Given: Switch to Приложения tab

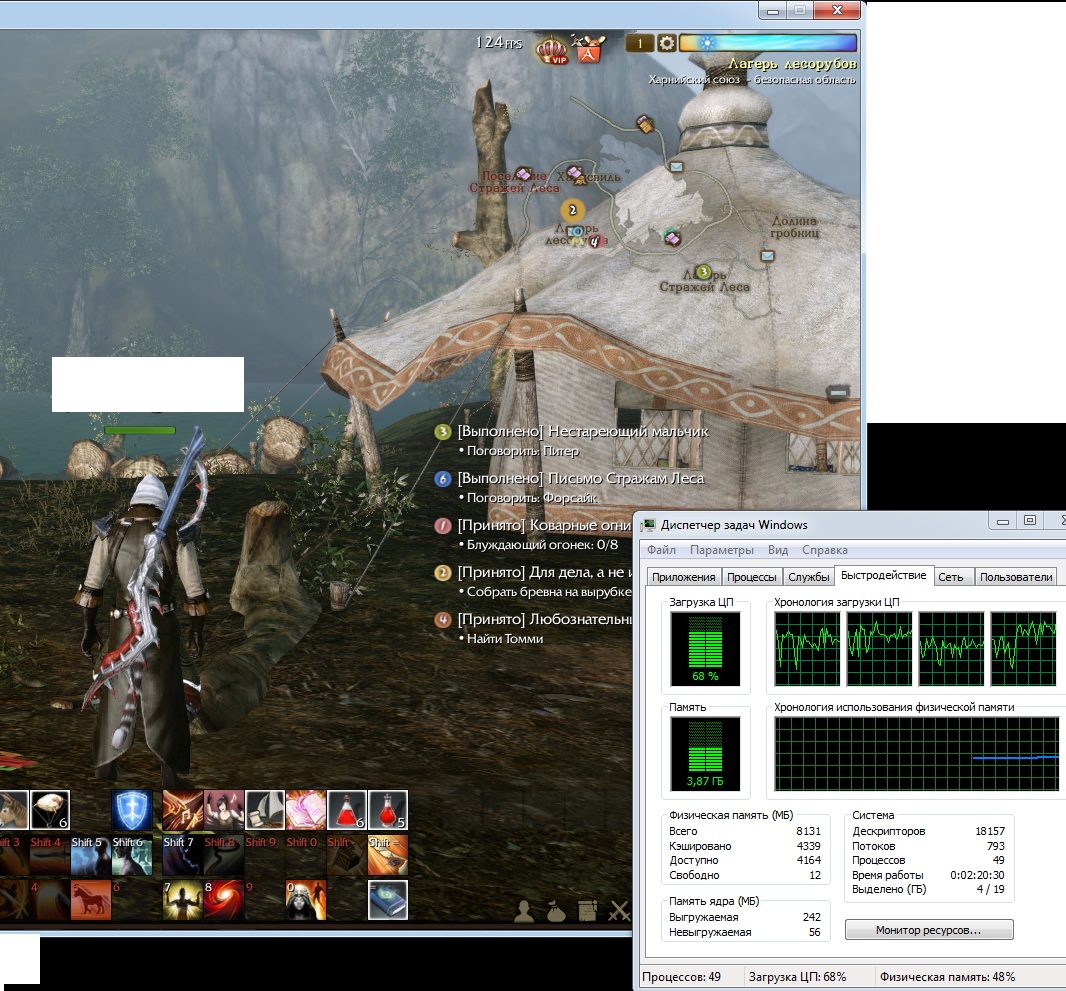Looking at the screenshot, I should [x=683, y=577].
